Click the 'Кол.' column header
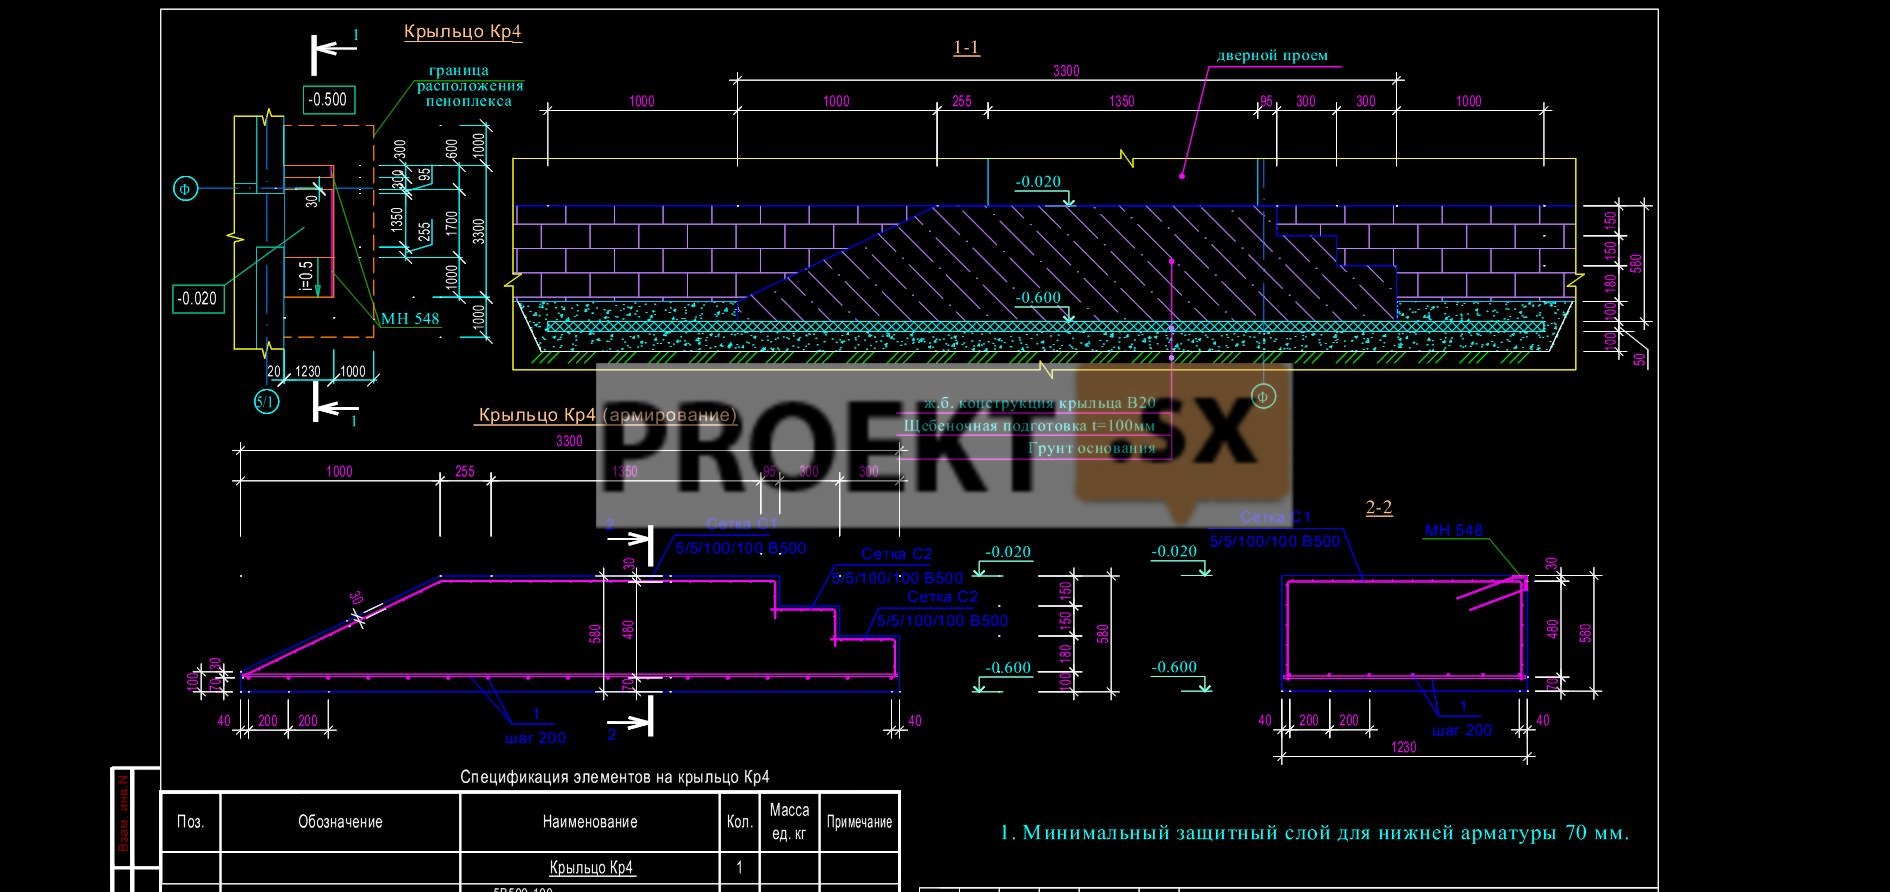This screenshot has width=1890, height=892. [740, 822]
